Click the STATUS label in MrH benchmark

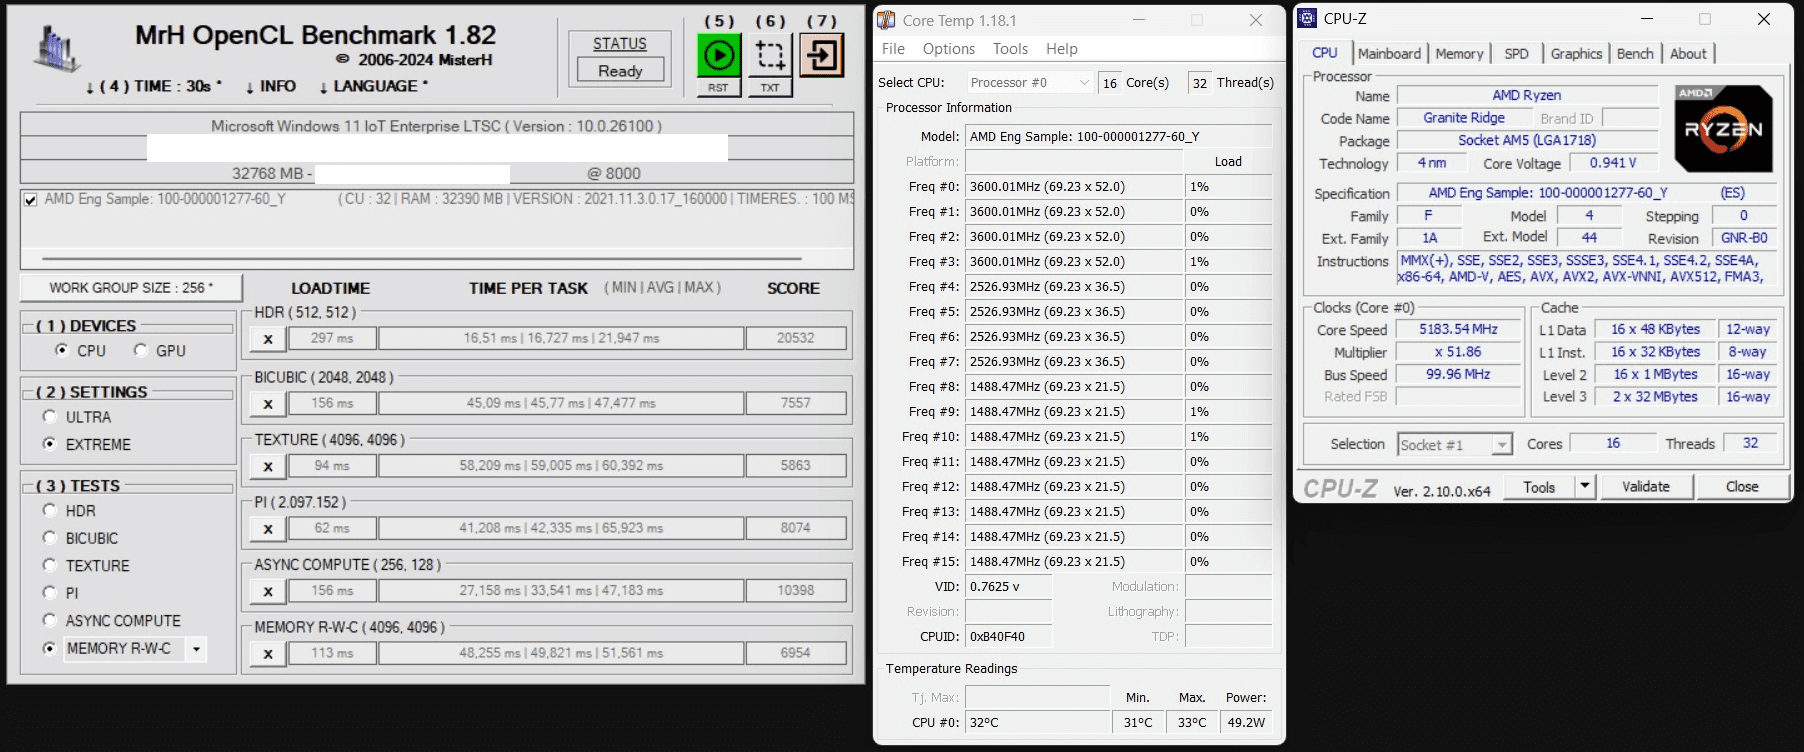coord(620,44)
